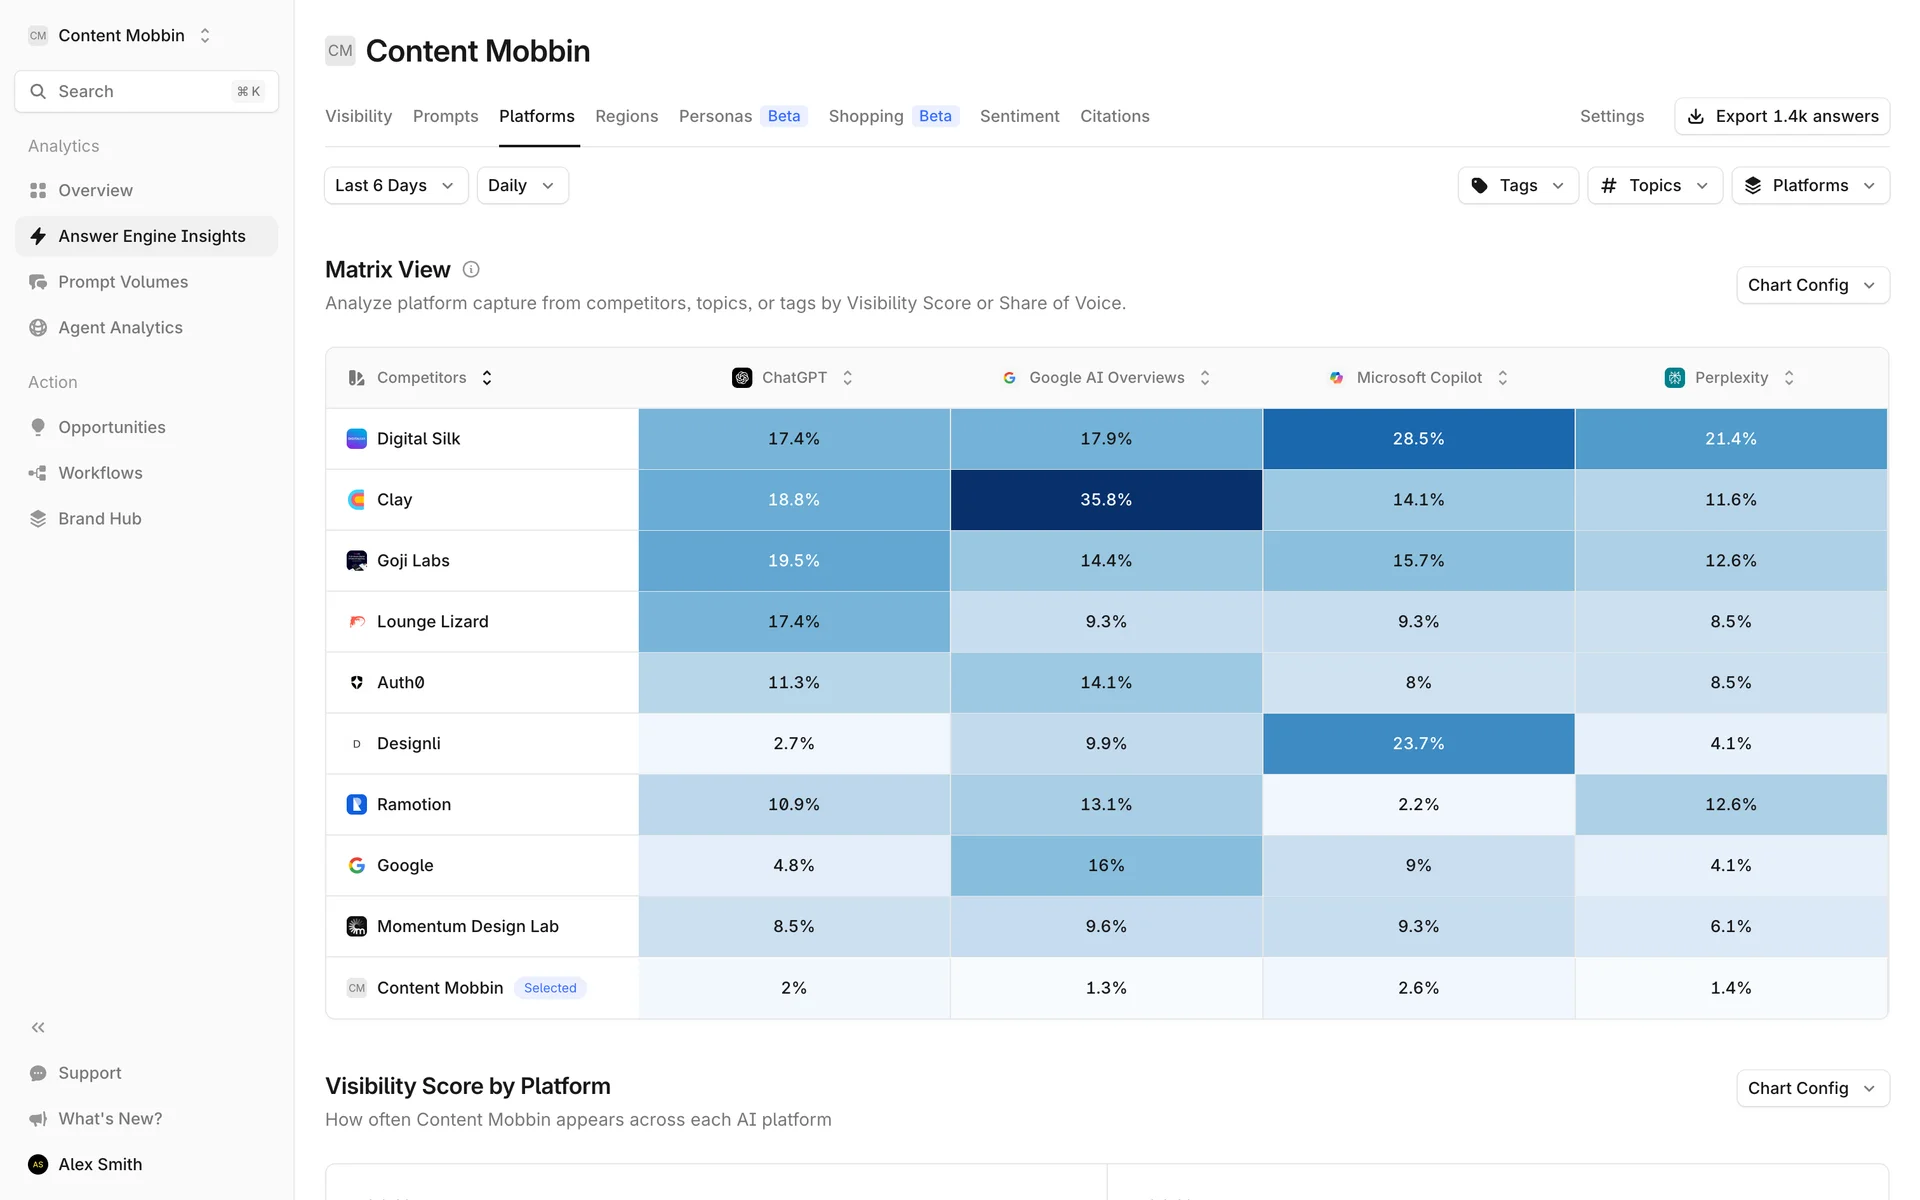Click the sidebar Search field
This screenshot has width=1920, height=1200.
(x=146, y=91)
